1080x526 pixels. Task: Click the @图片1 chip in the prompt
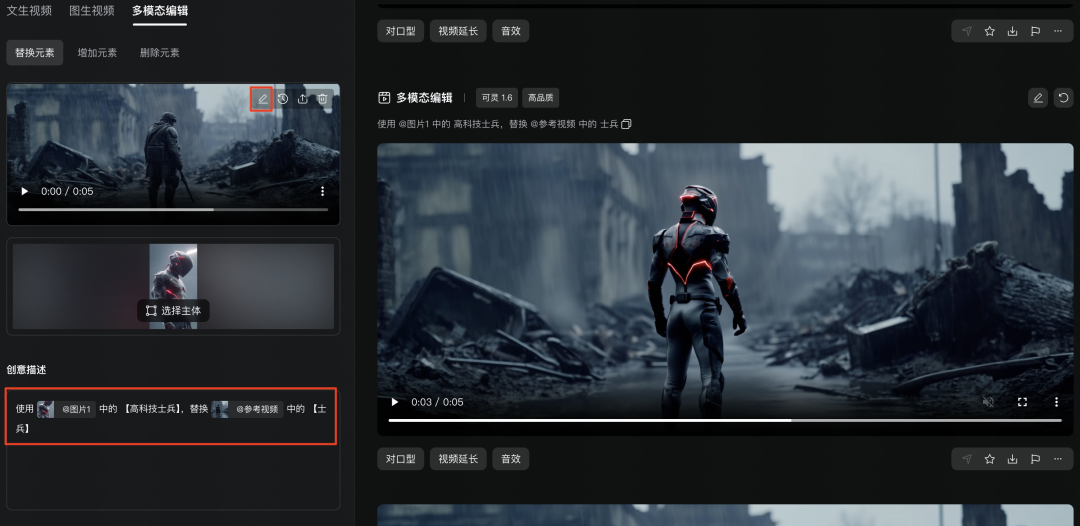tap(66, 409)
